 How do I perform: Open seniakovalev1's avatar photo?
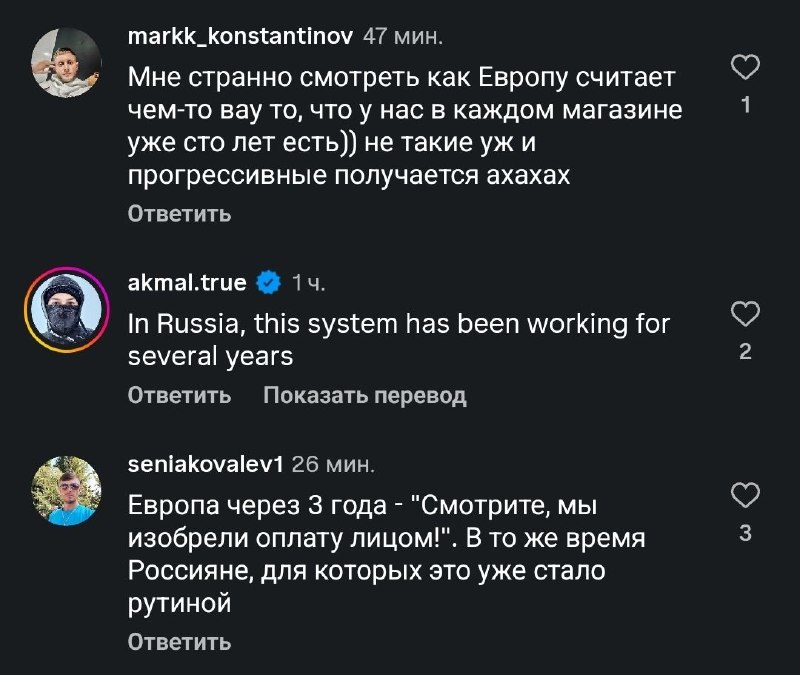point(66,490)
